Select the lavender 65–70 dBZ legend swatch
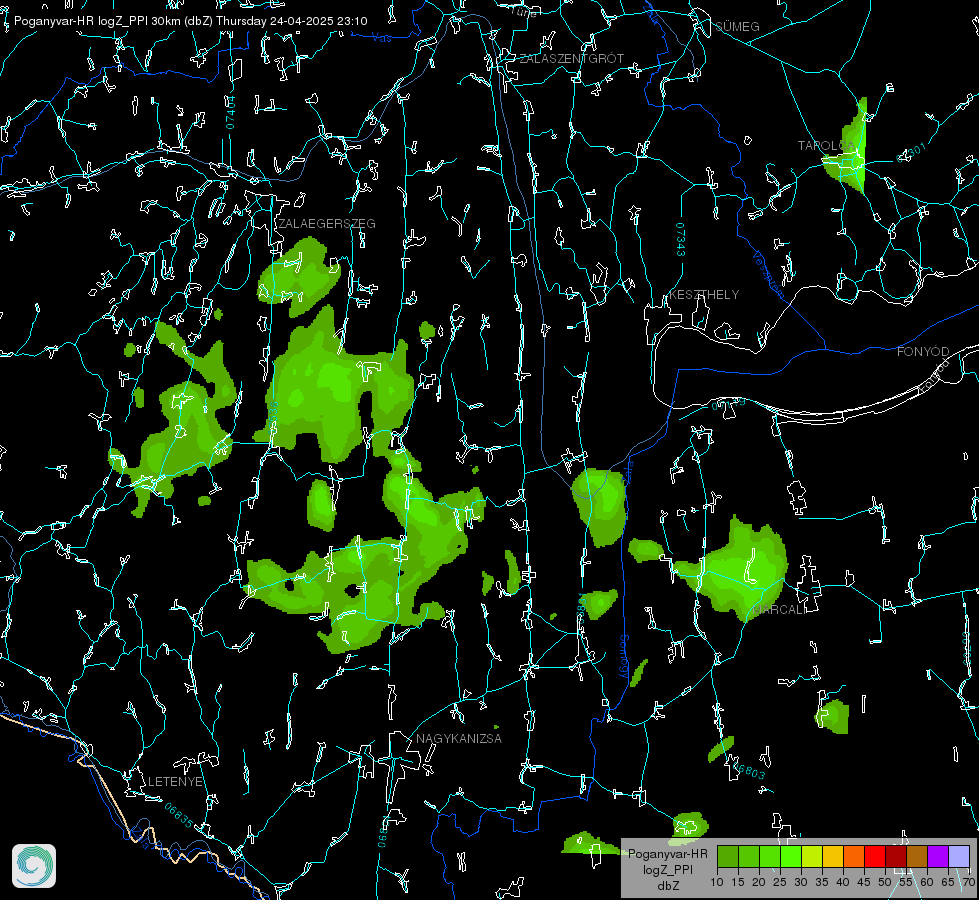979x900 pixels. (959, 856)
